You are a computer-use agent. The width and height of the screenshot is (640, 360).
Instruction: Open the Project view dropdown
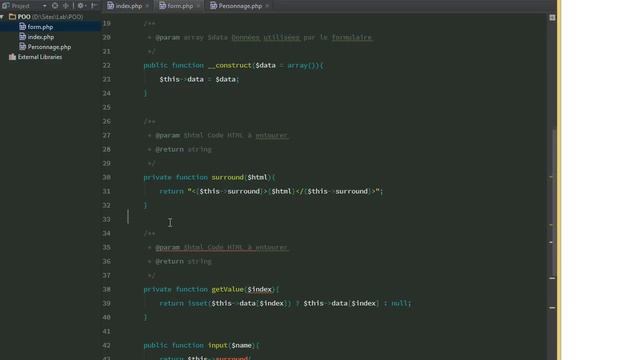[x=44, y=6]
